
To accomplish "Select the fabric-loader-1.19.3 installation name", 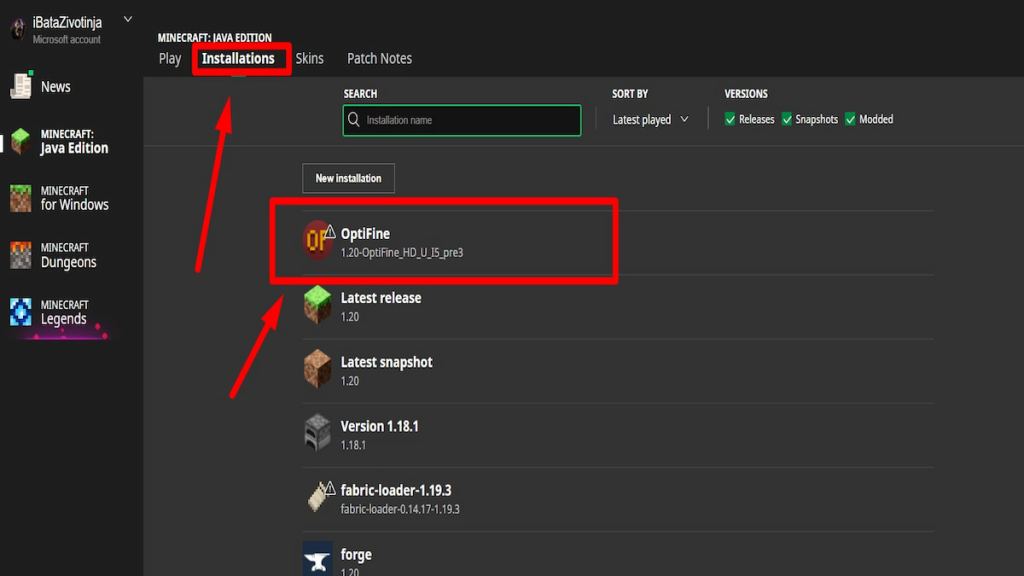I will coord(396,490).
